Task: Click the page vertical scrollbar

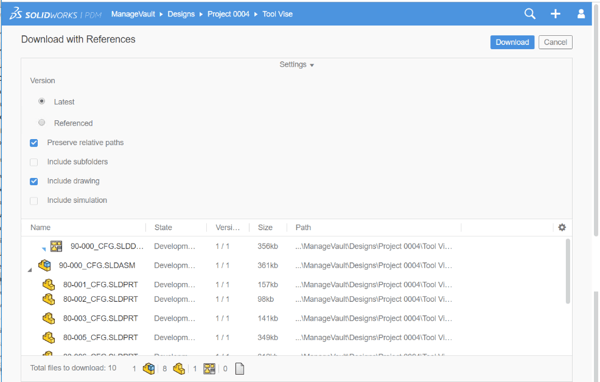Action: click(x=596, y=119)
